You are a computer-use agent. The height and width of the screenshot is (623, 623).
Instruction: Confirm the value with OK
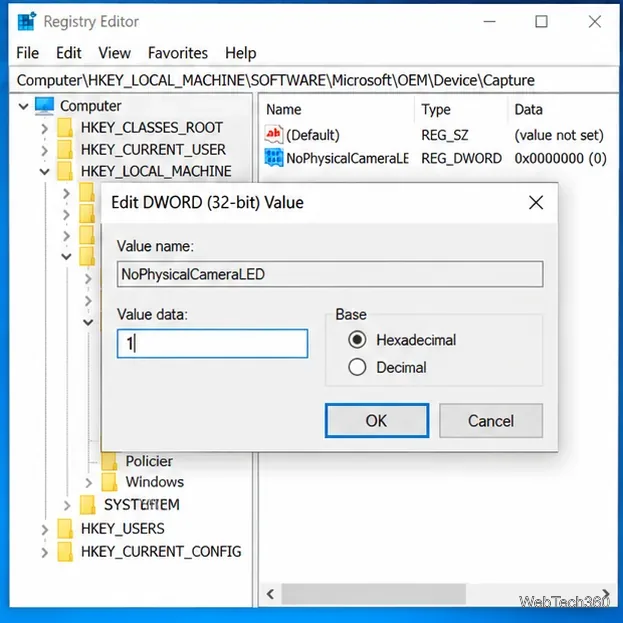[x=377, y=421]
